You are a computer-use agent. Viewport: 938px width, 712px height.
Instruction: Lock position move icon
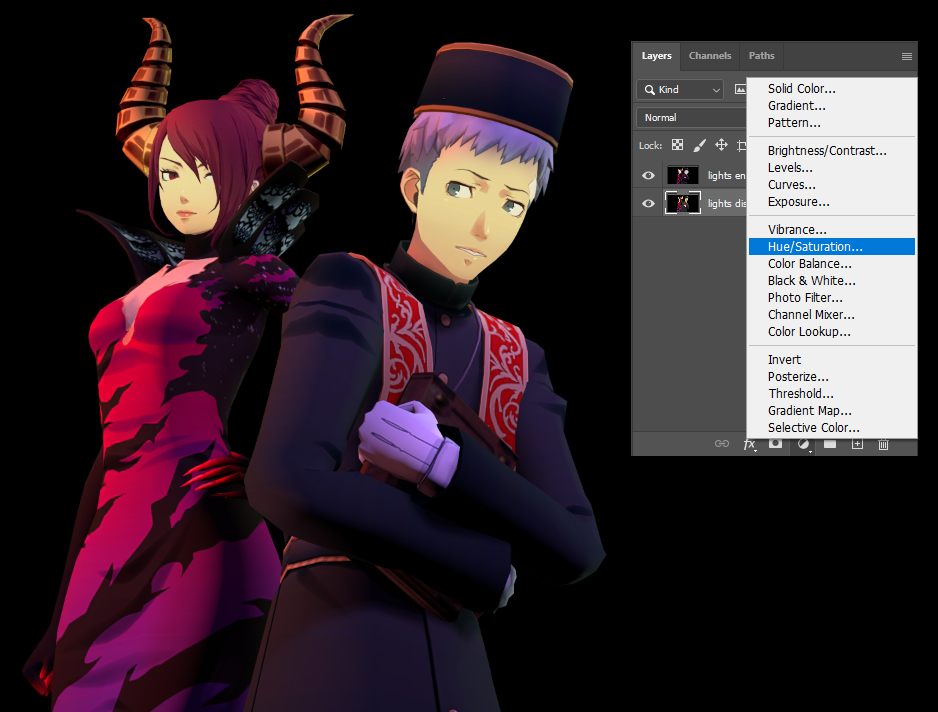point(721,145)
